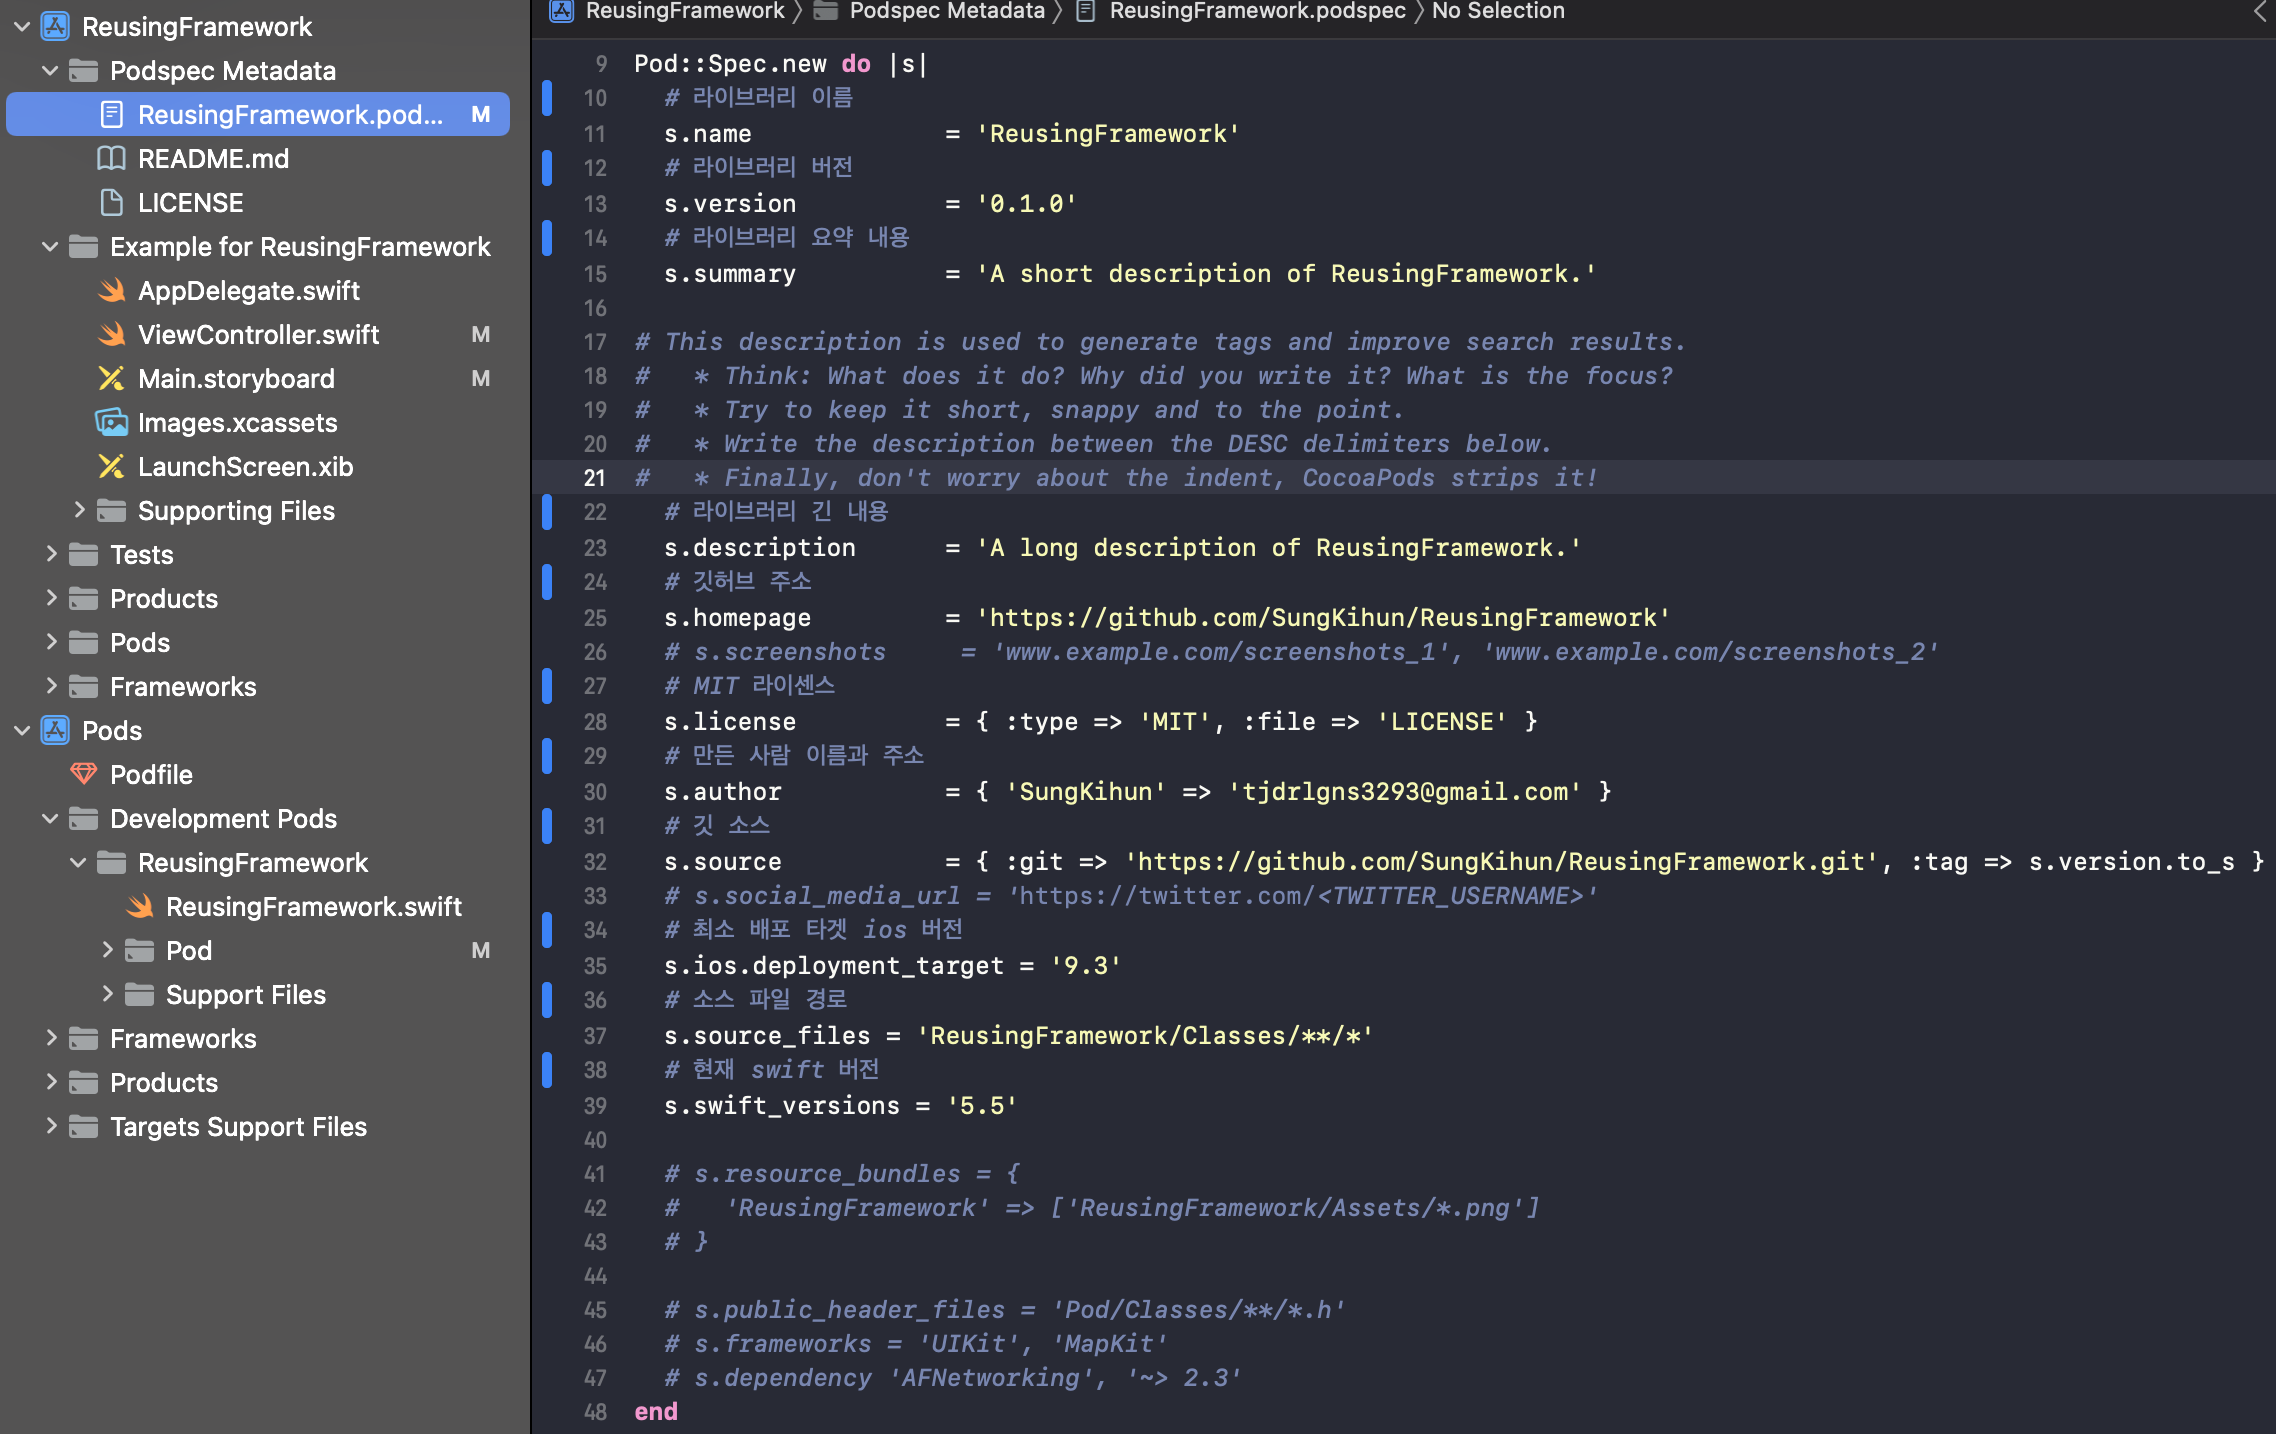The height and width of the screenshot is (1434, 2276).
Task: Click the swift_versions value '5.5'
Action: pyautogui.click(x=982, y=1106)
